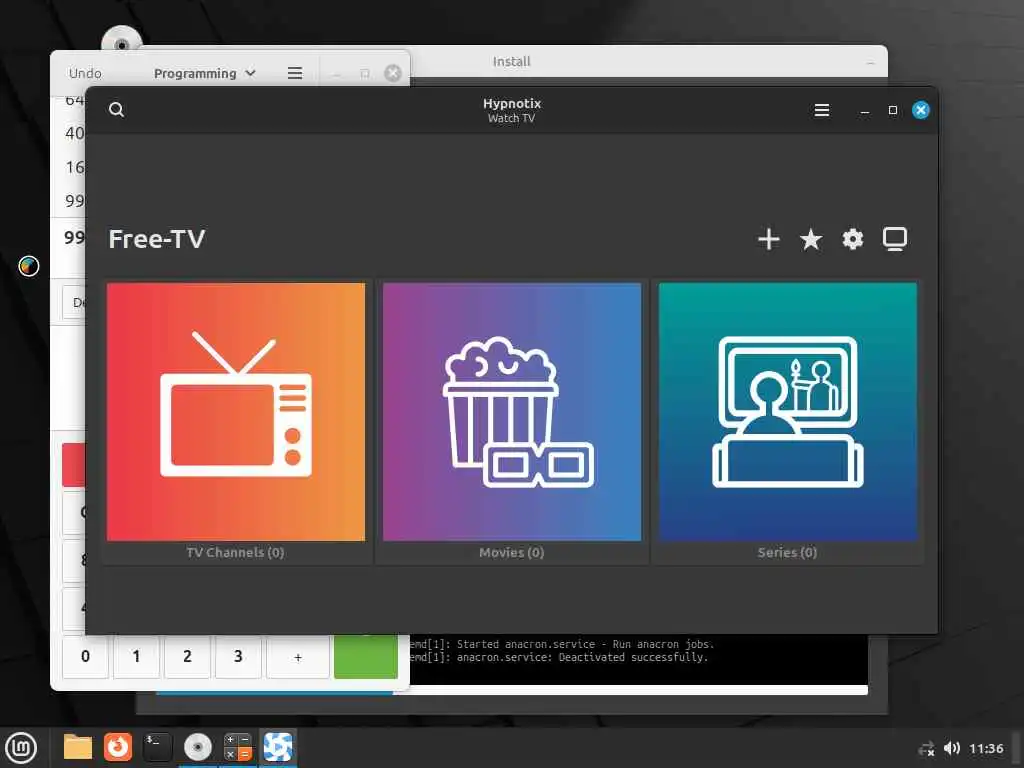This screenshot has height=768, width=1024.
Task: Click the Free-TV provider heading
Action: tap(157, 239)
